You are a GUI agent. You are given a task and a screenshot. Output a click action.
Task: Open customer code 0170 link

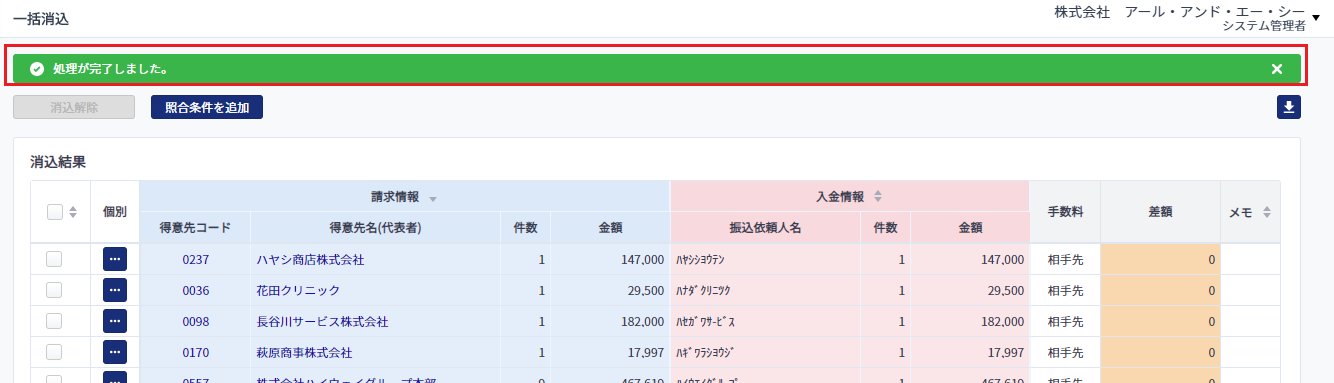(195, 352)
